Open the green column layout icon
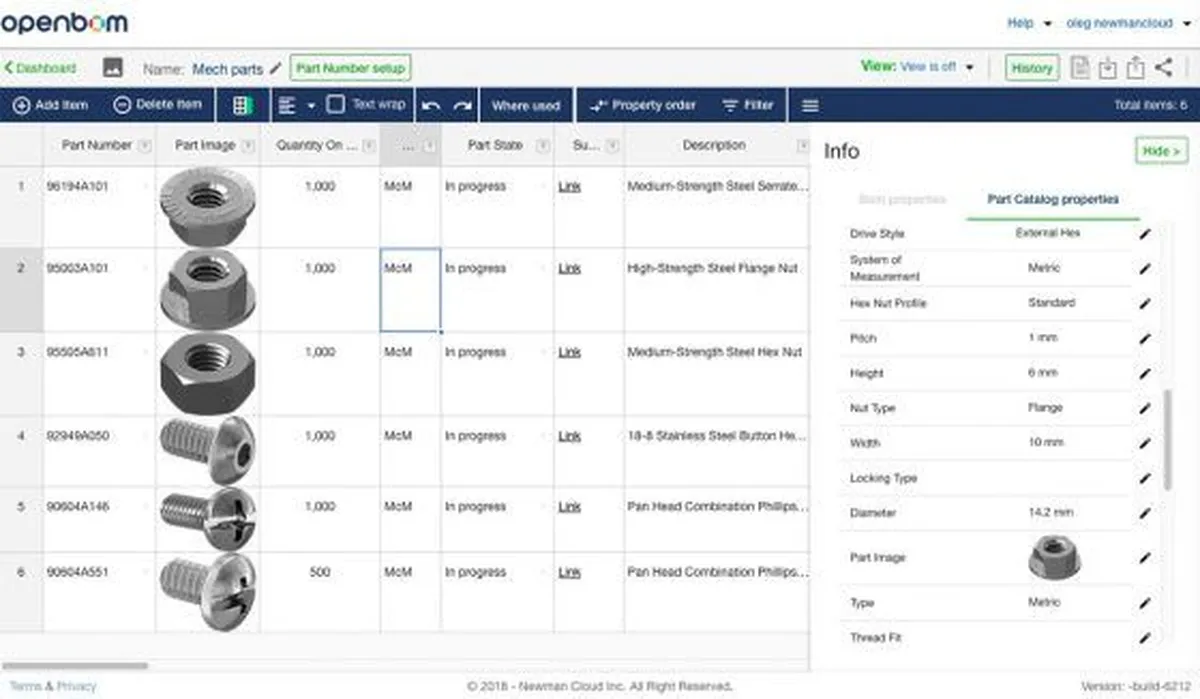This screenshot has height=699, width=1200. (241, 105)
